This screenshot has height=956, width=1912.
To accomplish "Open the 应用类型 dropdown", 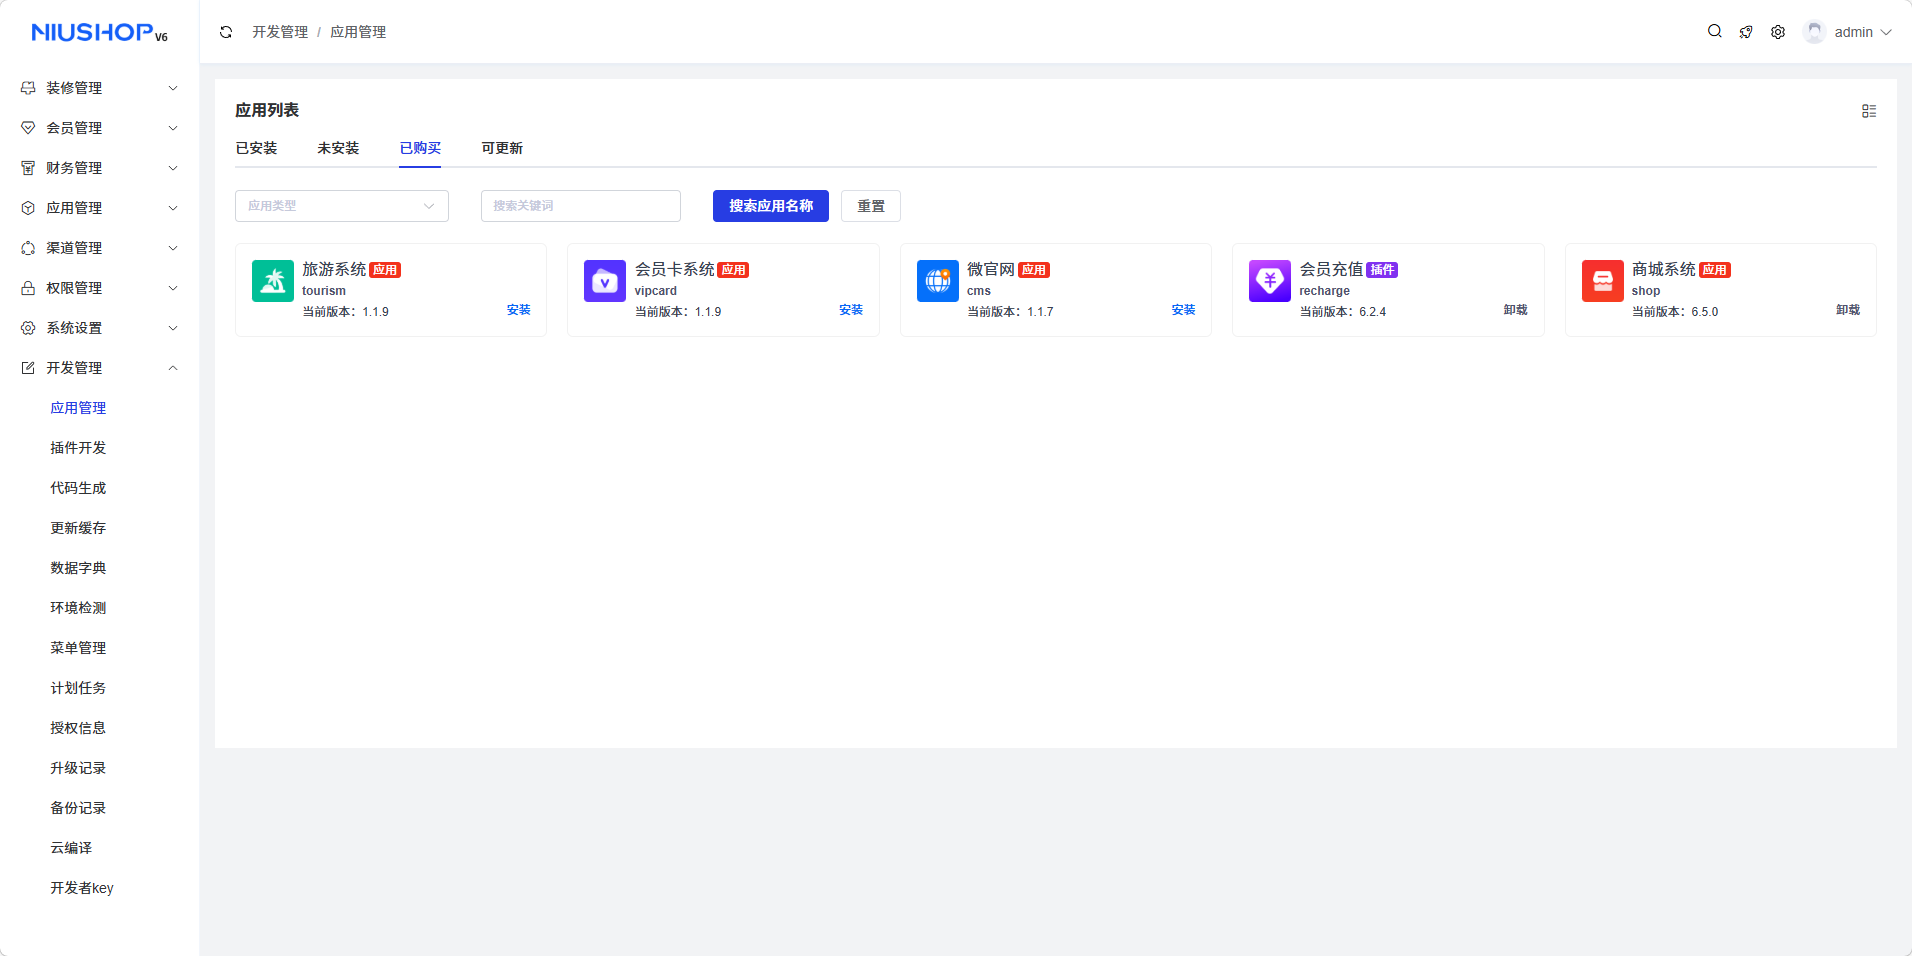I will (341, 206).
